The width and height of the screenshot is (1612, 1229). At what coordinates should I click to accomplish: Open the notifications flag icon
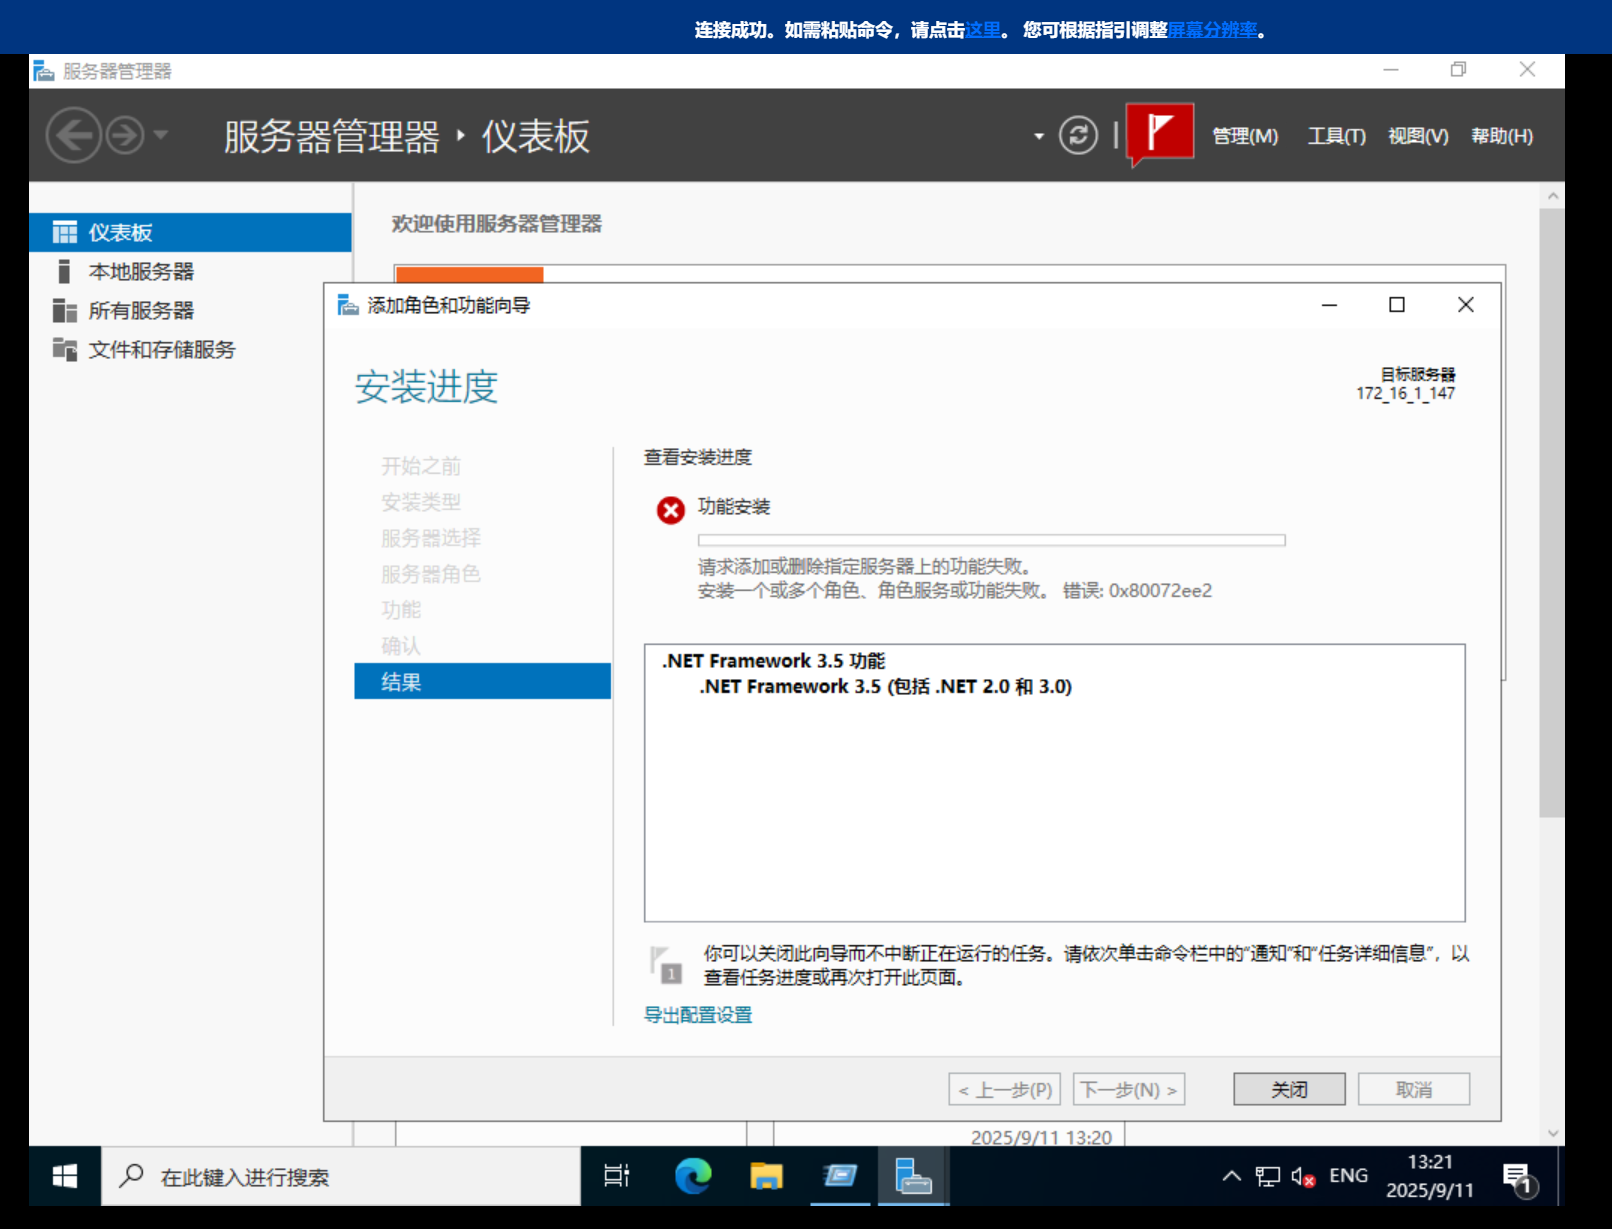[x=1159, y=132]
